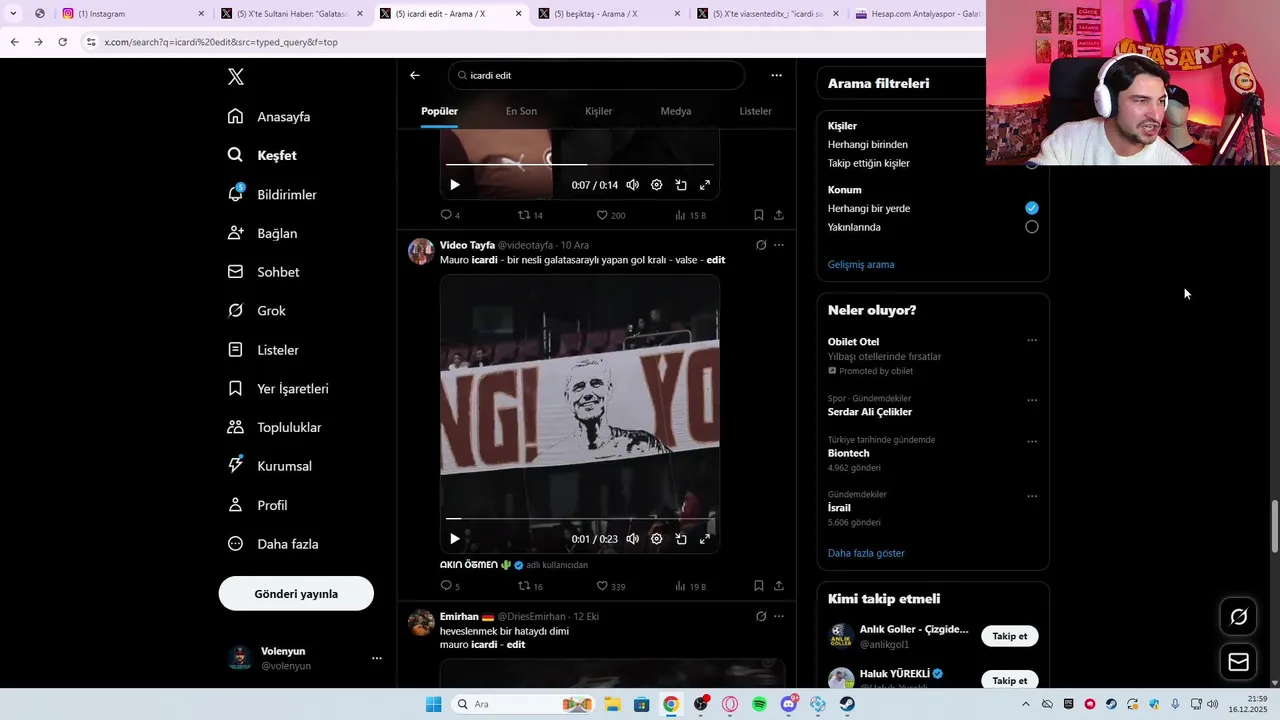Image resolution: width=1280 pixels, height=720 pixels.
Task: Open options for Biontech trend
Action: tap(1032, 441)
